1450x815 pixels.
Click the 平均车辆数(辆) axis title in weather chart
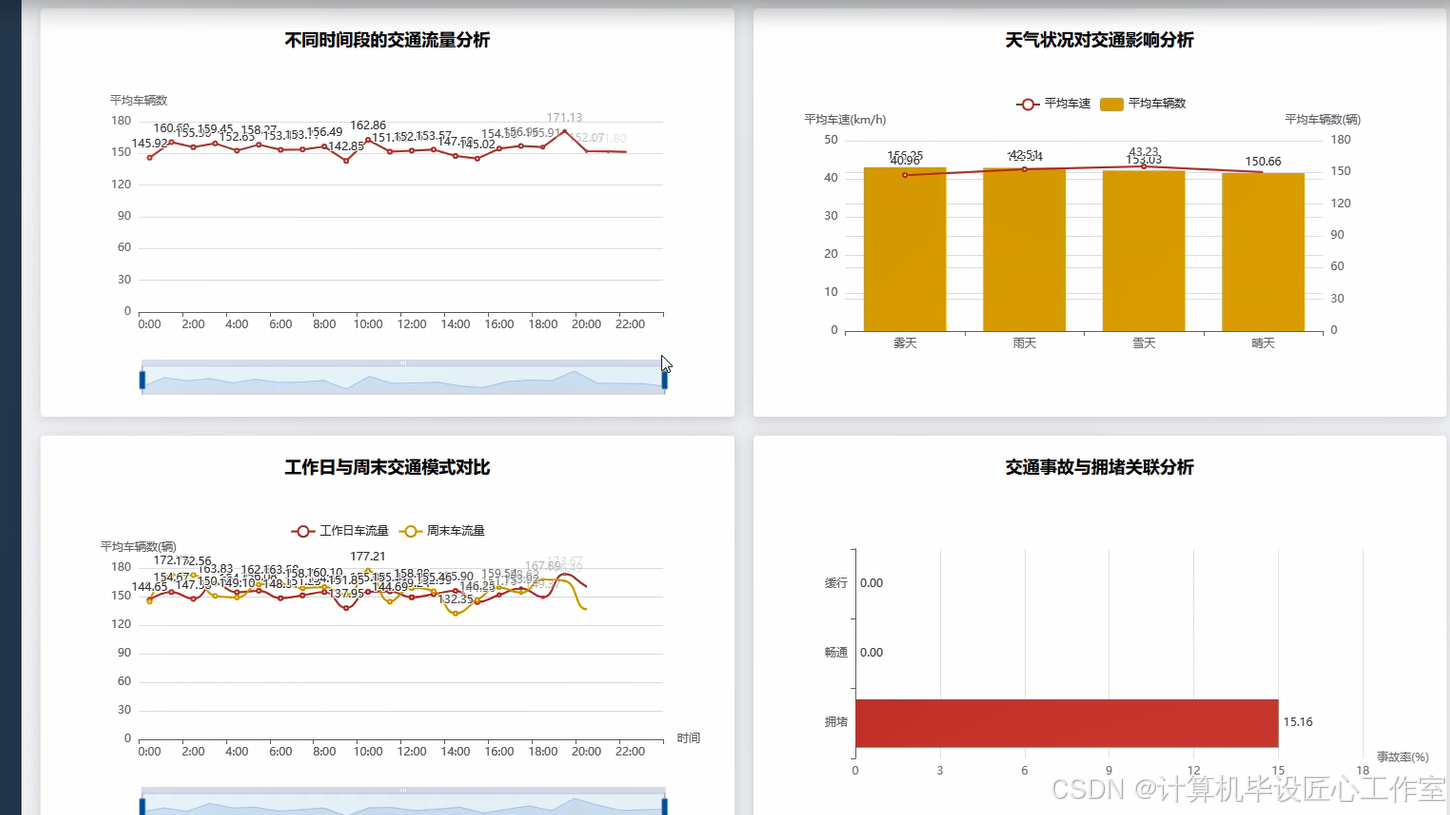[1323, 120]
